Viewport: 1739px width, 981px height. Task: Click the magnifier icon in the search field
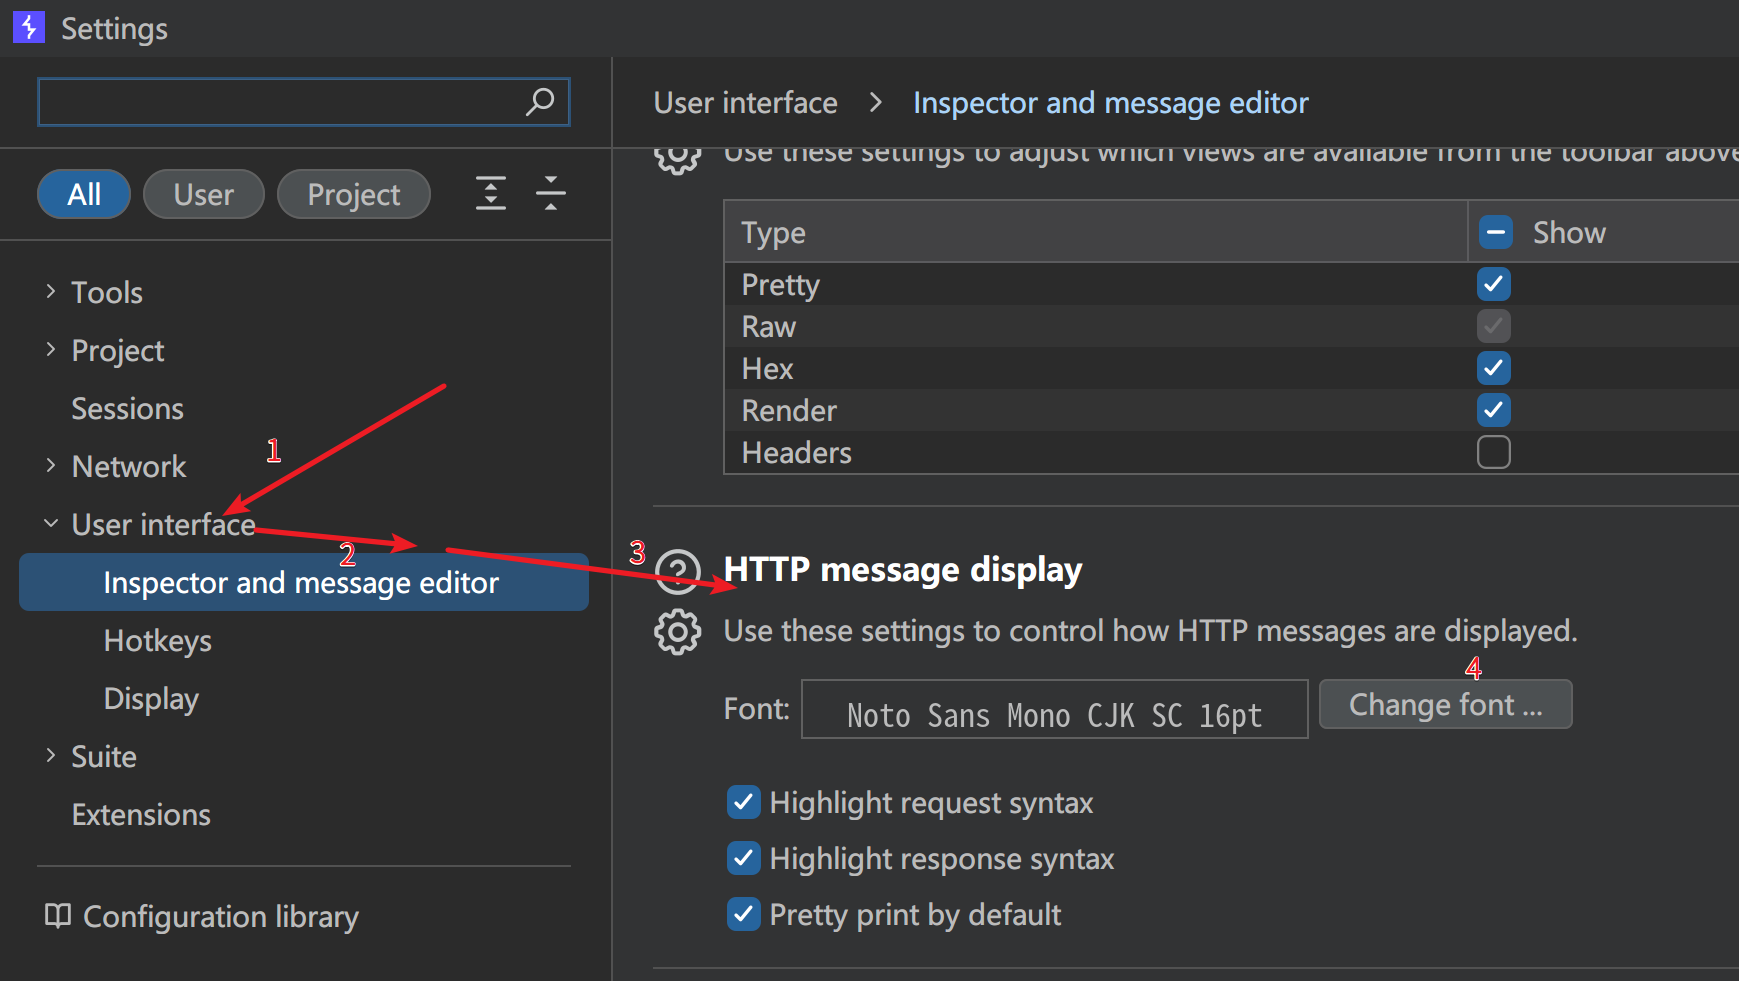[x=540, y=101]
